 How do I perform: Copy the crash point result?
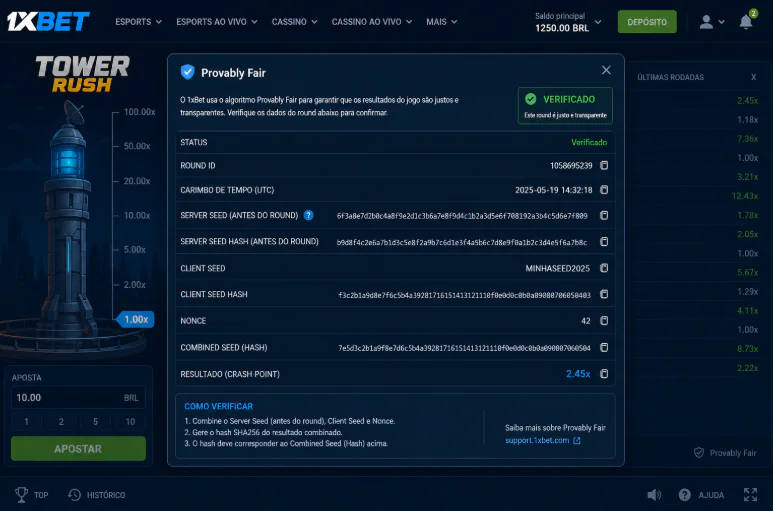pos(604,374)
